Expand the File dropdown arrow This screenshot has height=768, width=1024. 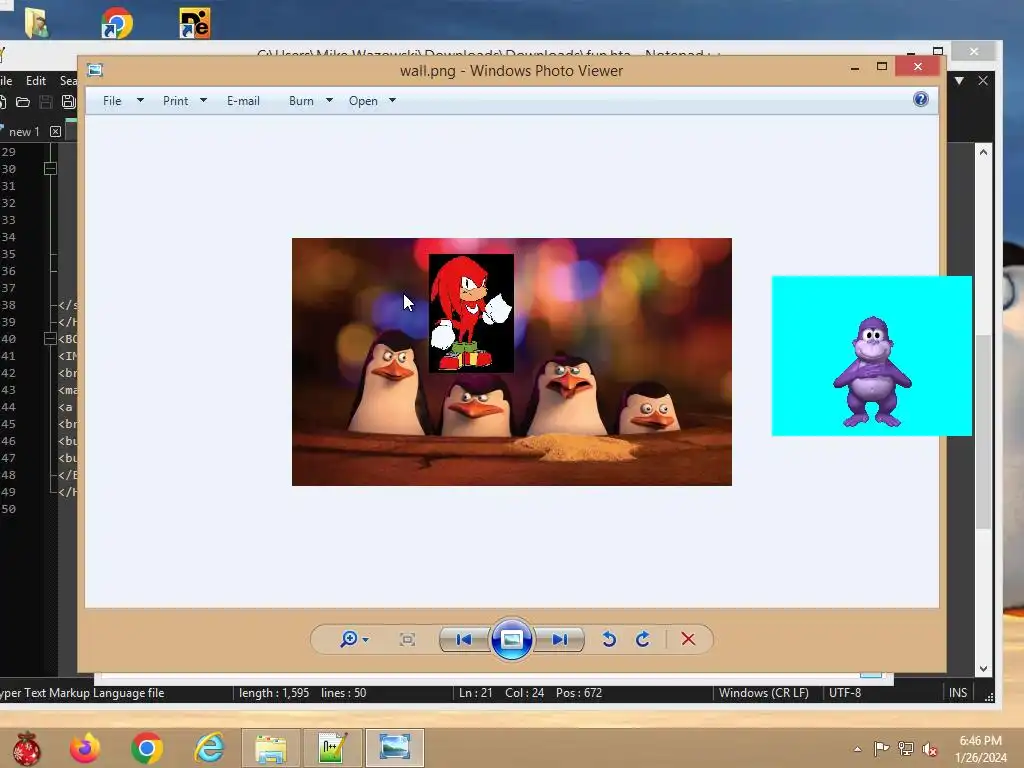click(x=140, y=101)
